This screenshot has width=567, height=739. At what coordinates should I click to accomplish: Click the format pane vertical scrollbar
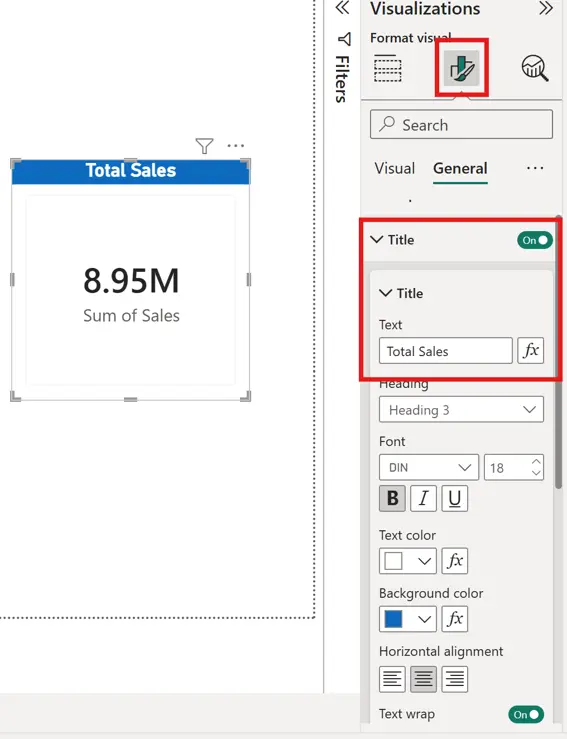click(559, 353)
